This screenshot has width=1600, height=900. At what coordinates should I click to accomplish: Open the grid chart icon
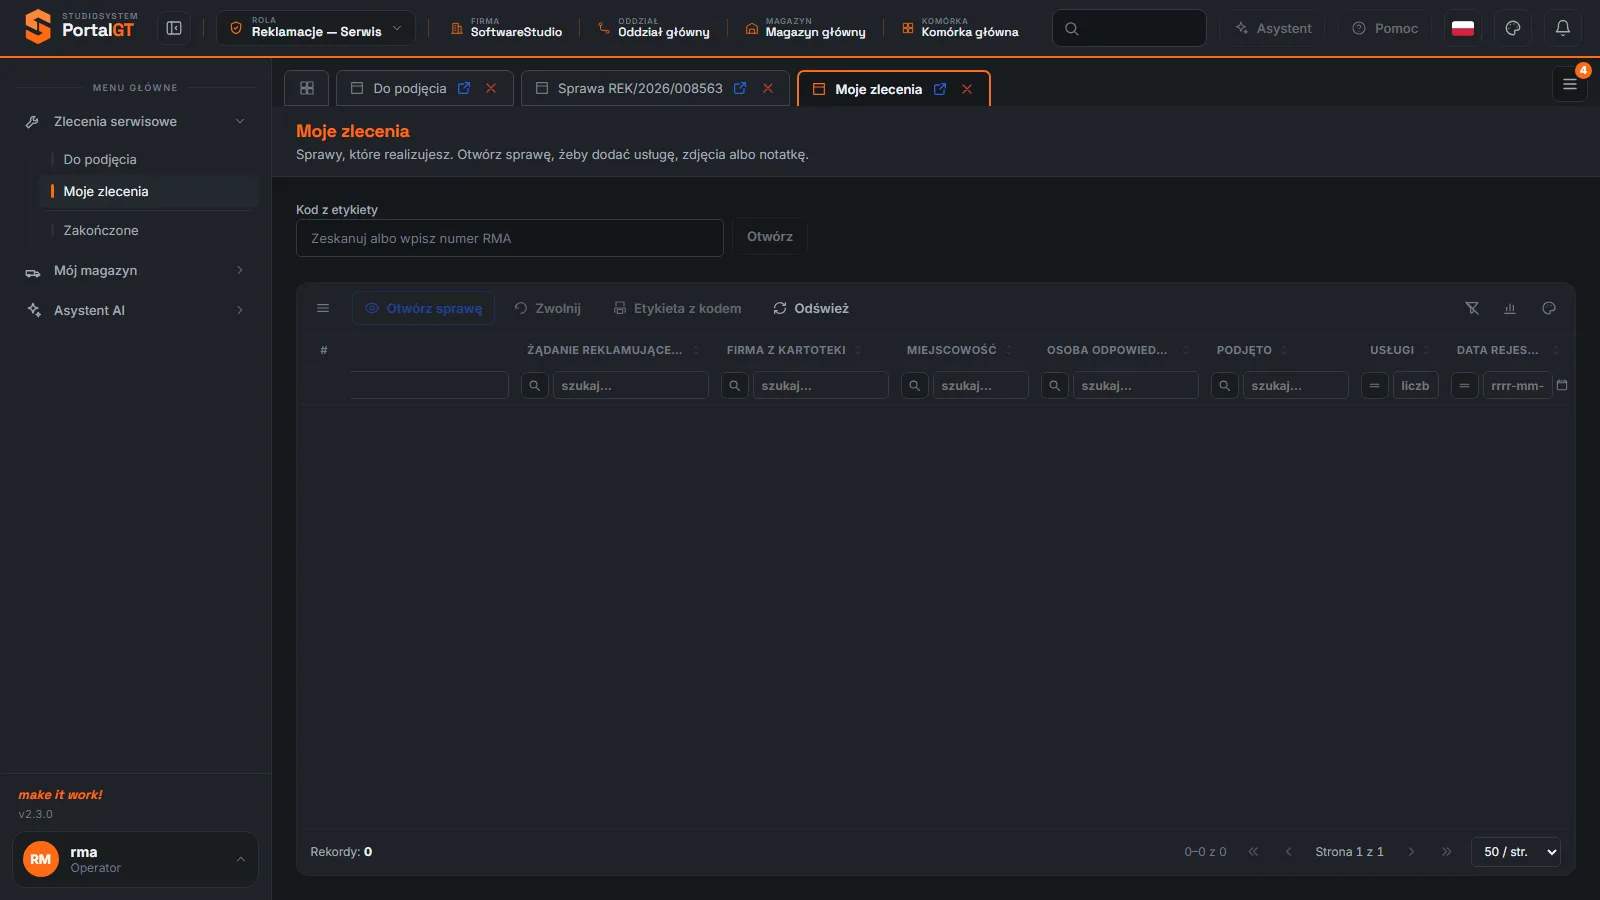pyautogui.click(x=1510, y=308)
